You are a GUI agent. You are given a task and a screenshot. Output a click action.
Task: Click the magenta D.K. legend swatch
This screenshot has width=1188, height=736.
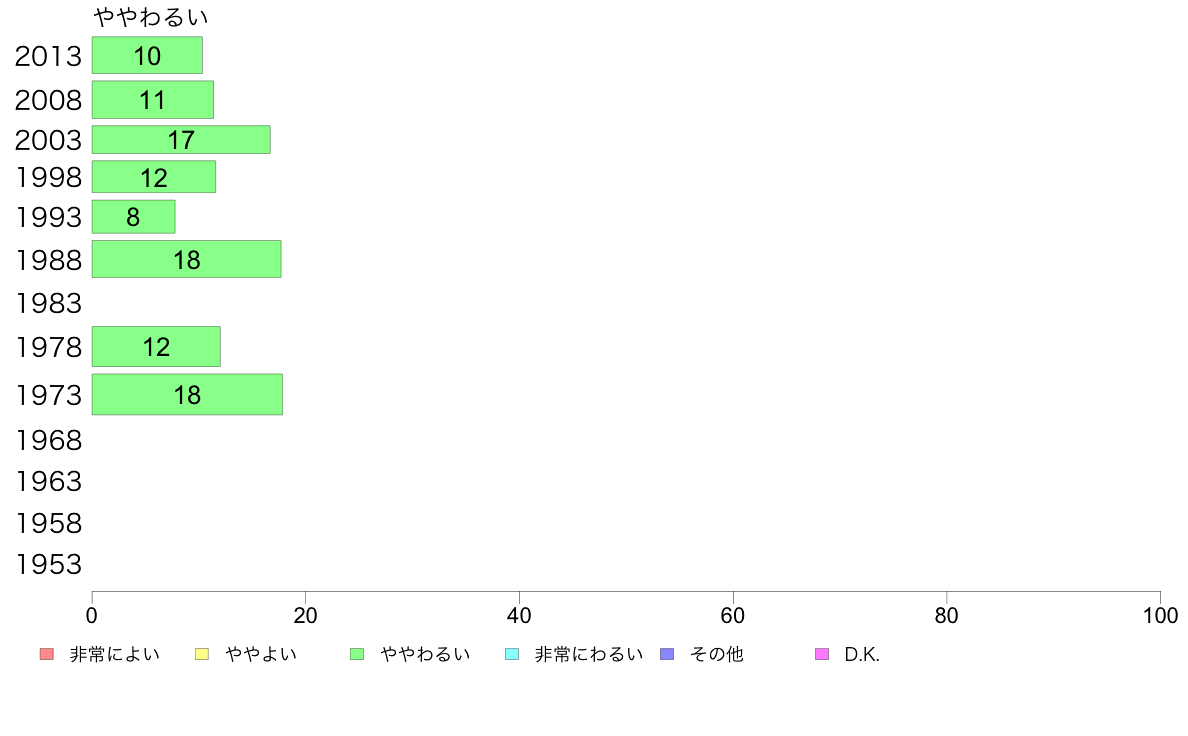pos(822,654)
